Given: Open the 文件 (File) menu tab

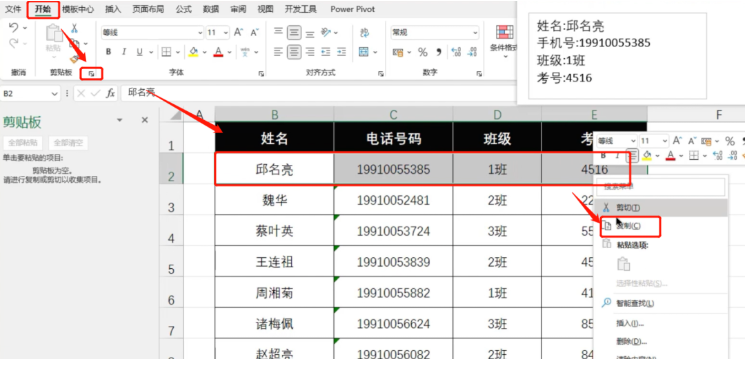Looking at the screenshot, I should pos(13,9).
